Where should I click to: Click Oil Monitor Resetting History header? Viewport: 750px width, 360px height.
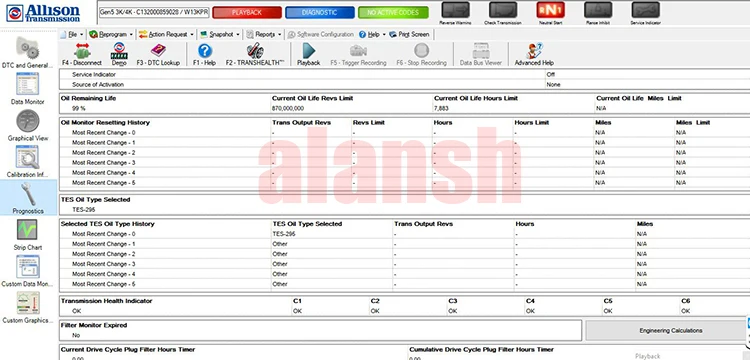click(x=105, y=122)
